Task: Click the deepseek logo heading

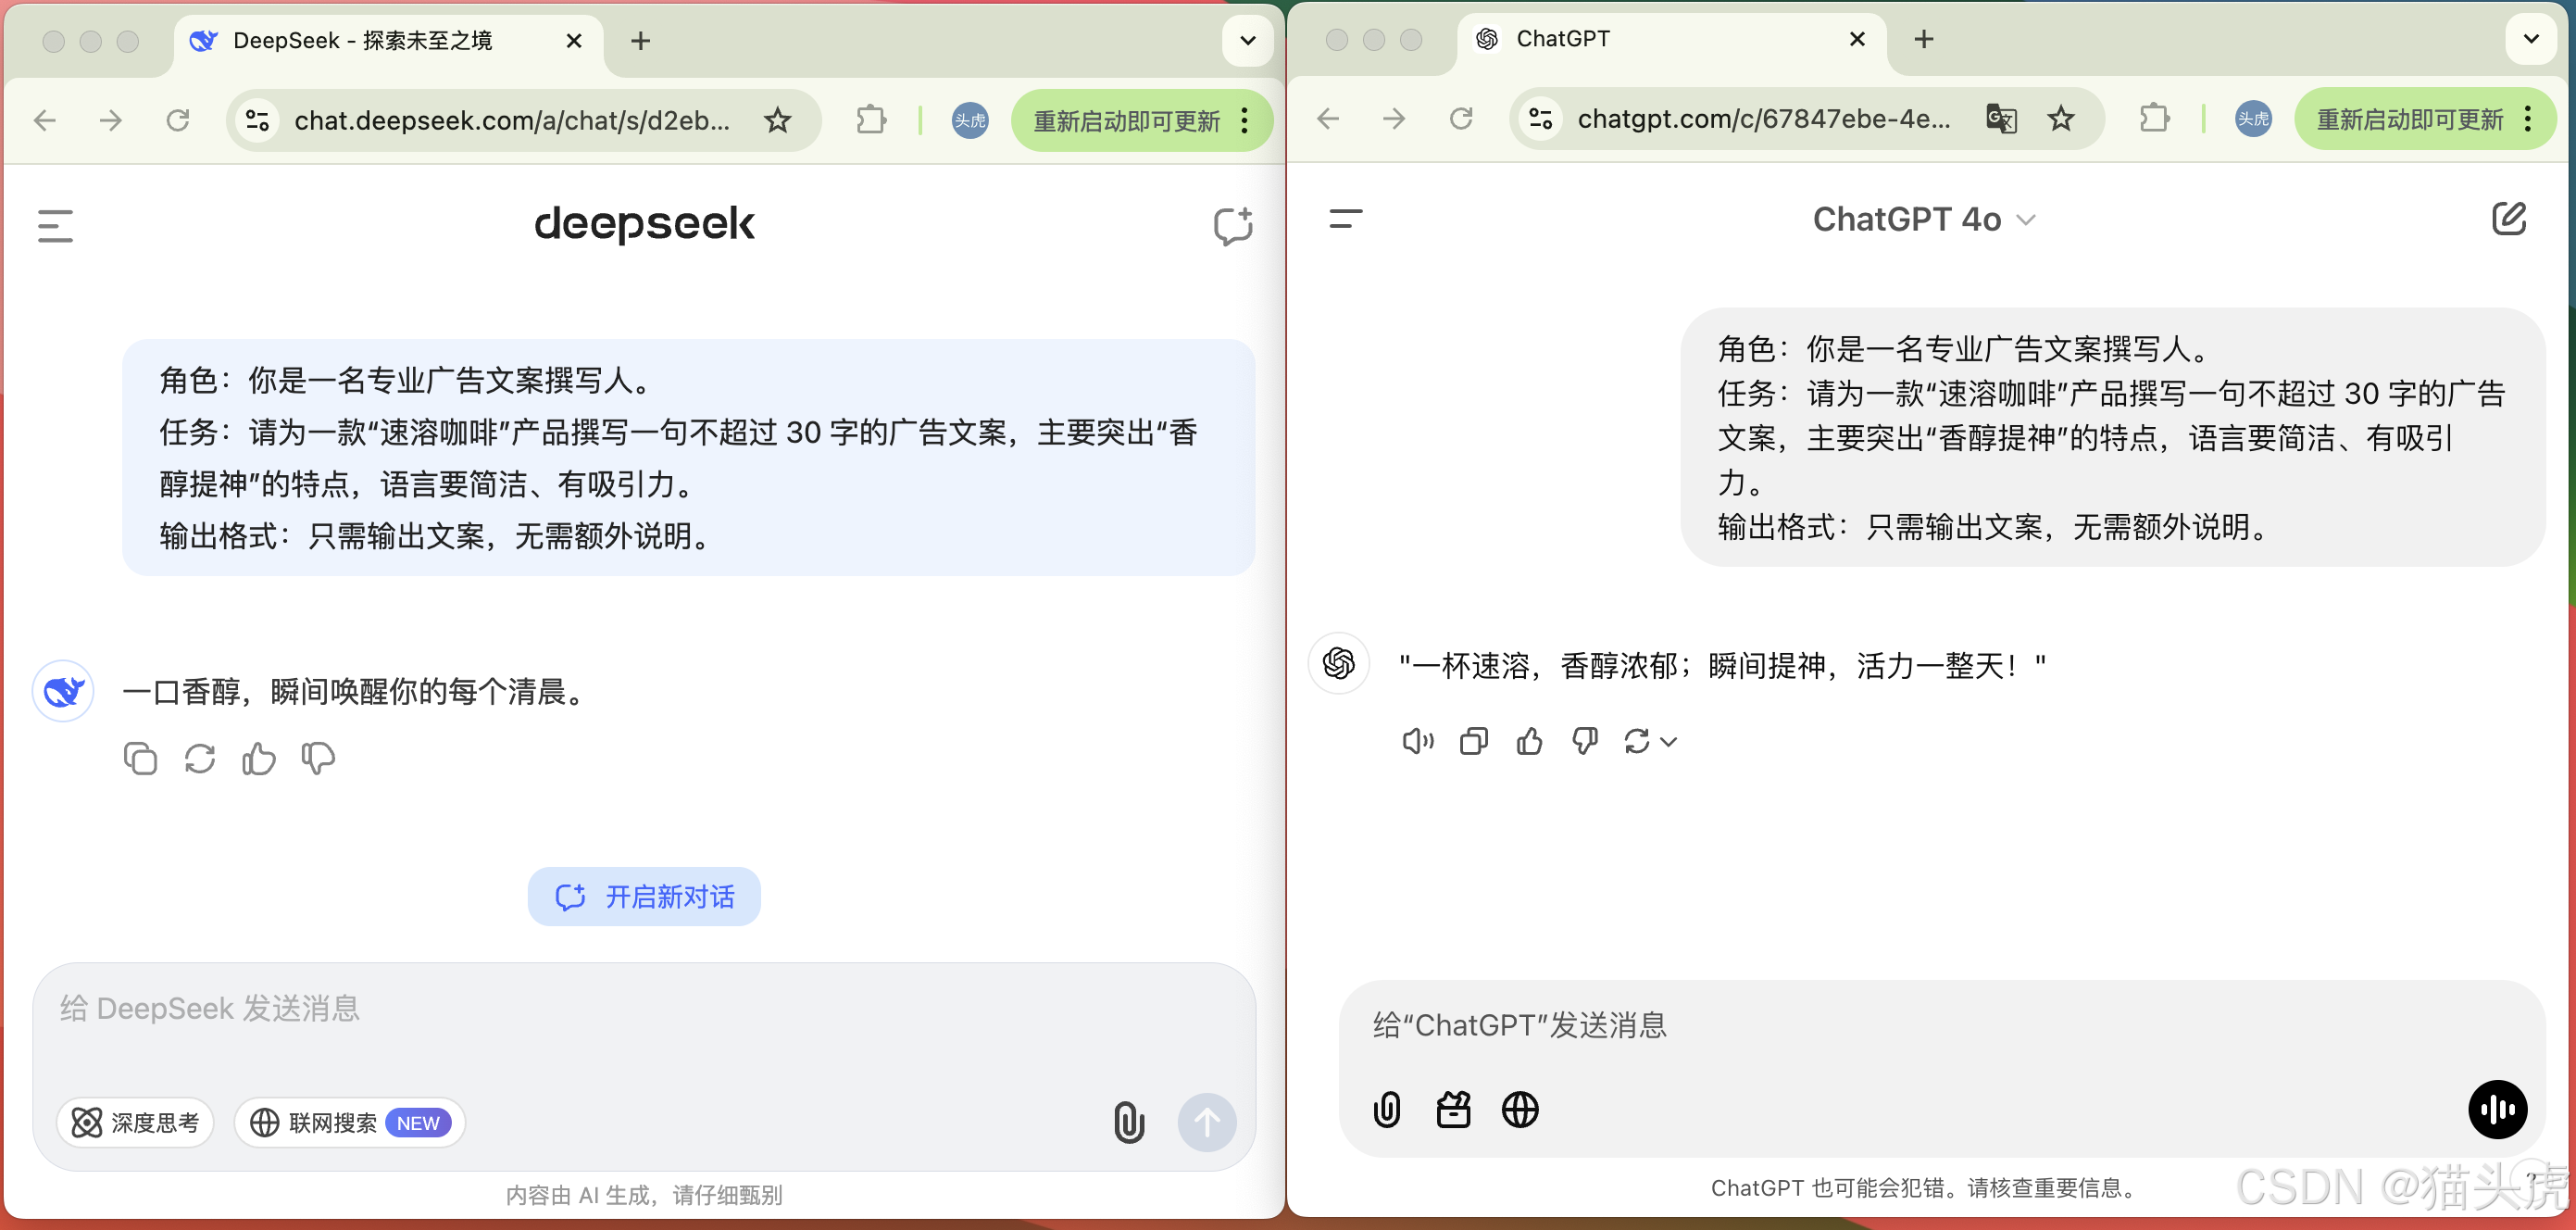Action: 644,224
